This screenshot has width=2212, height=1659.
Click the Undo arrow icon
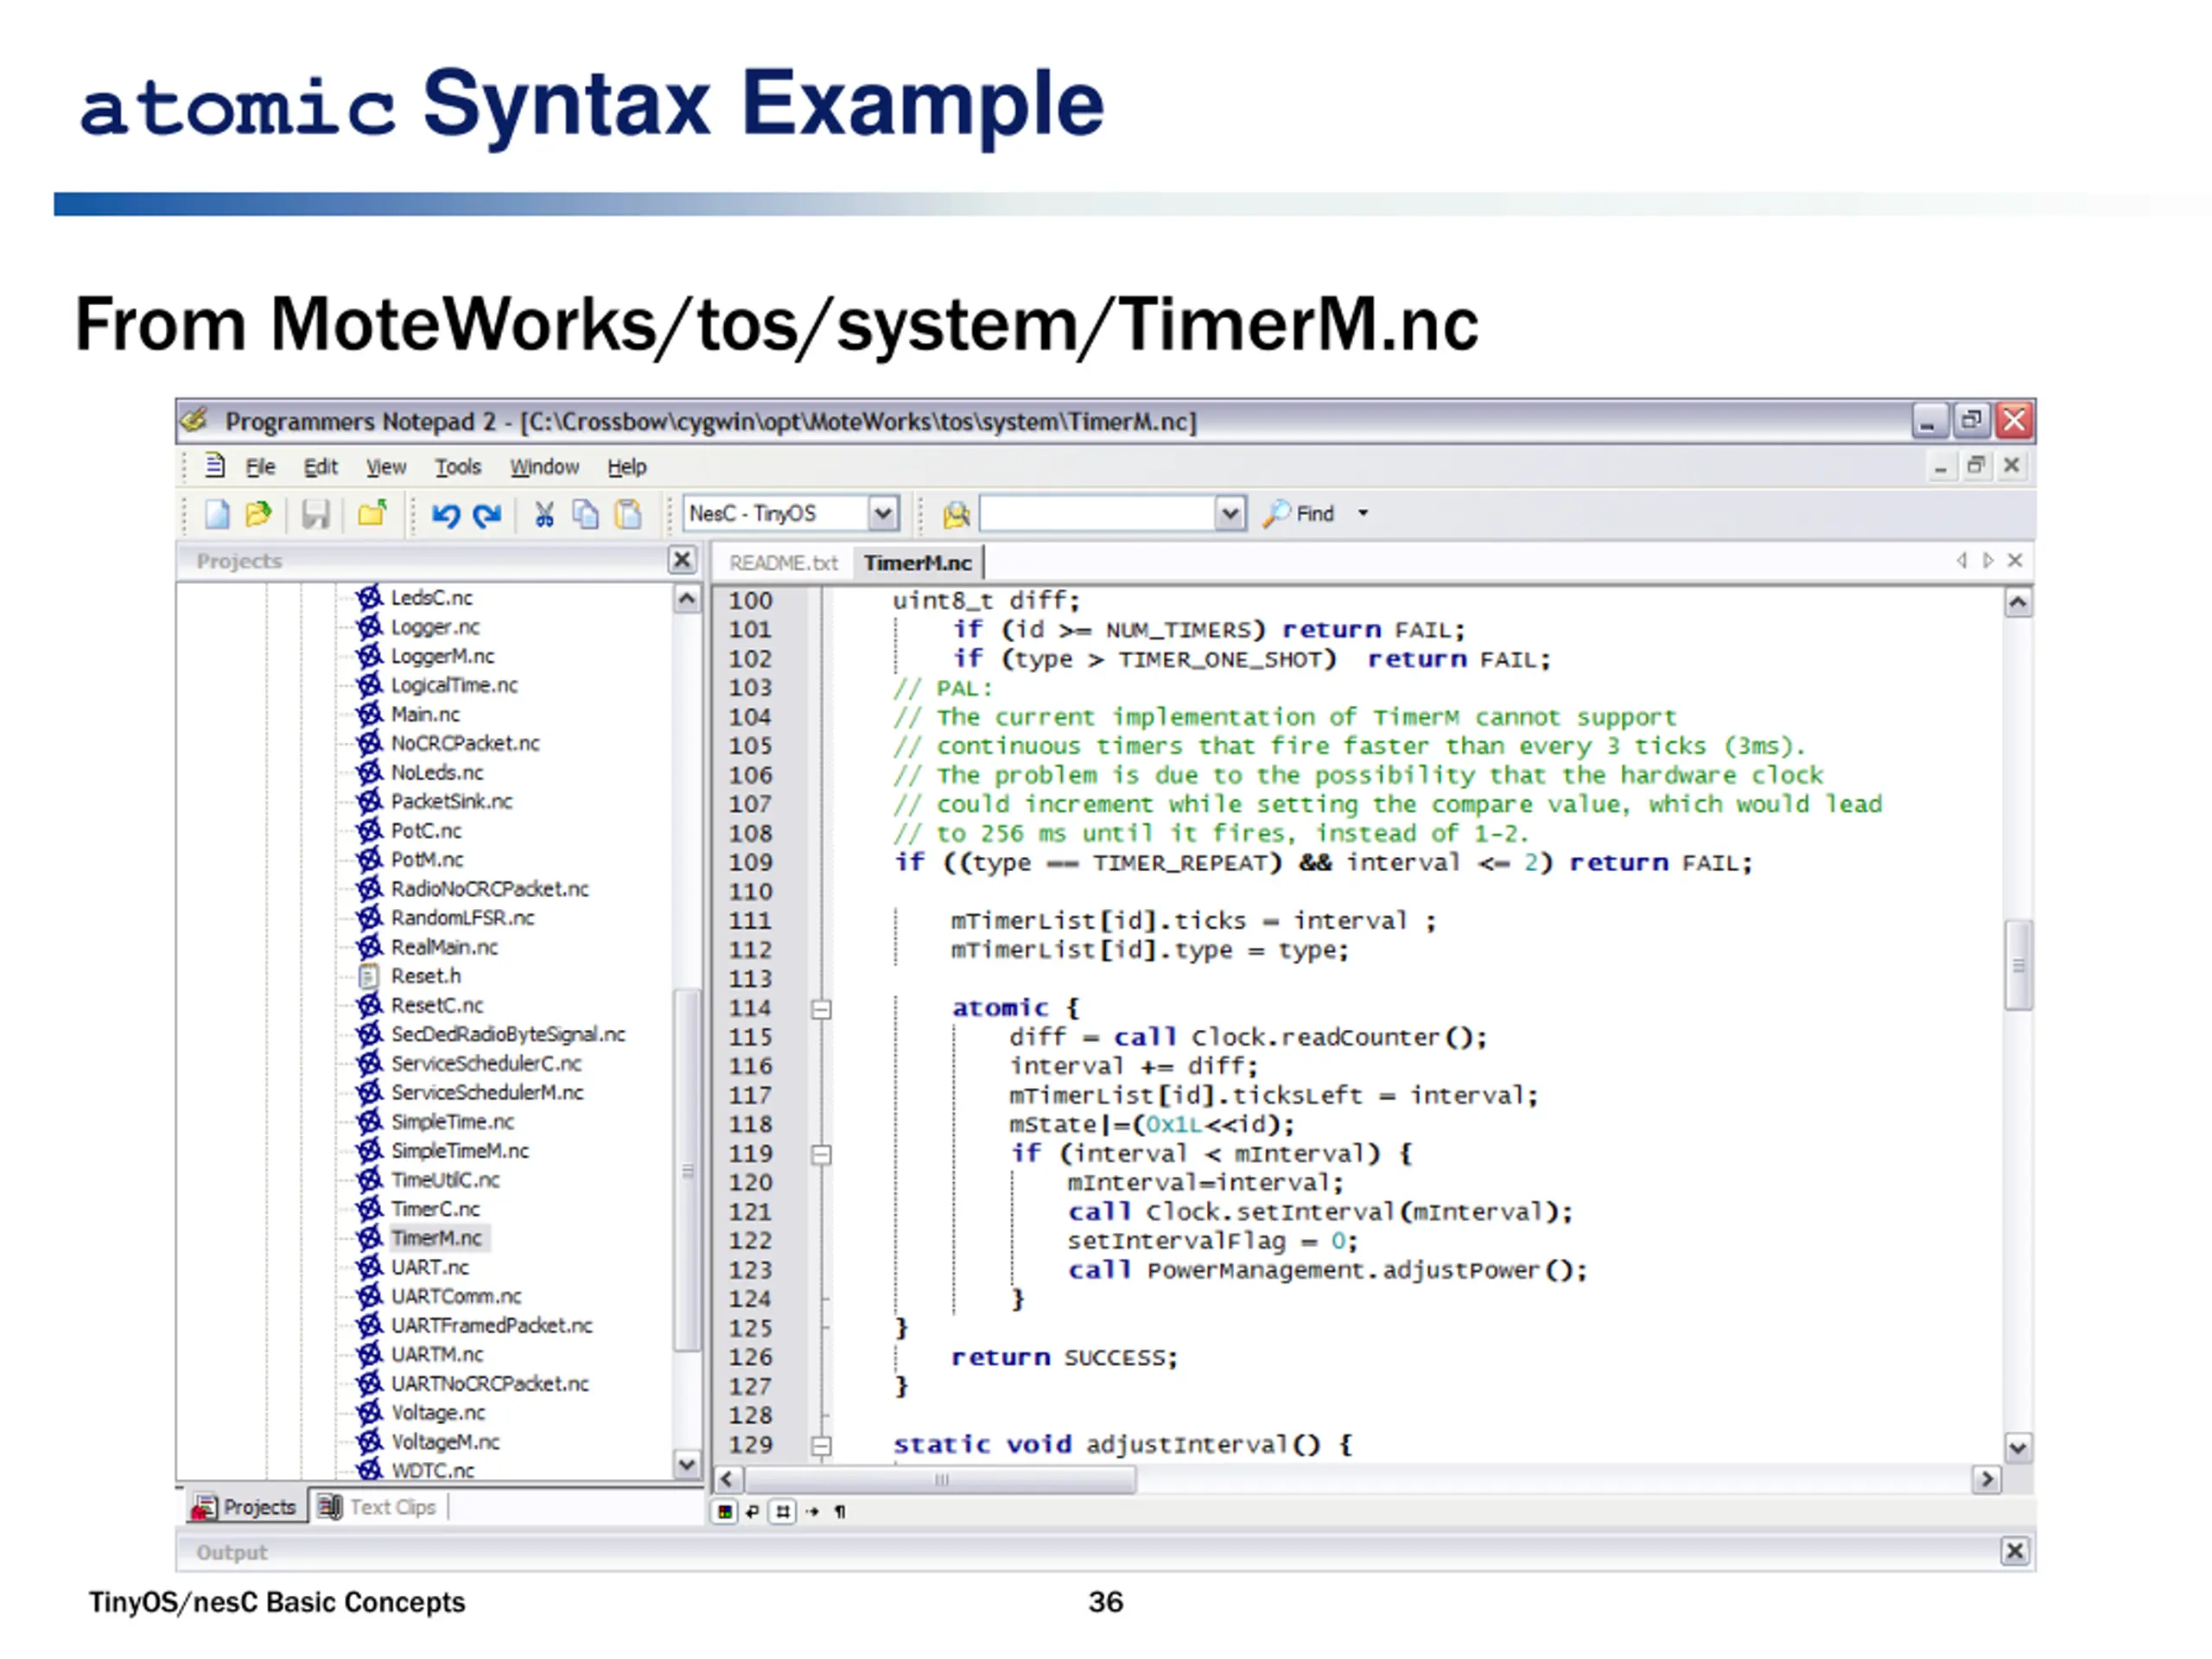445,515
